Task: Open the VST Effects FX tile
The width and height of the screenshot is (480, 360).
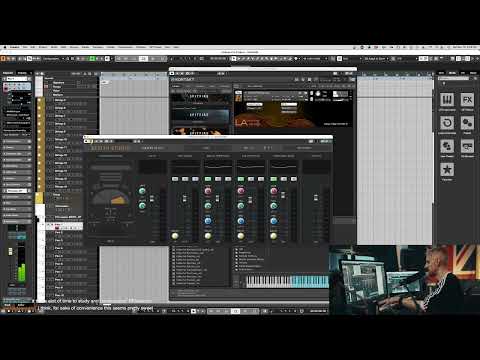Action: pyautogui.click(x=467, y=100)
